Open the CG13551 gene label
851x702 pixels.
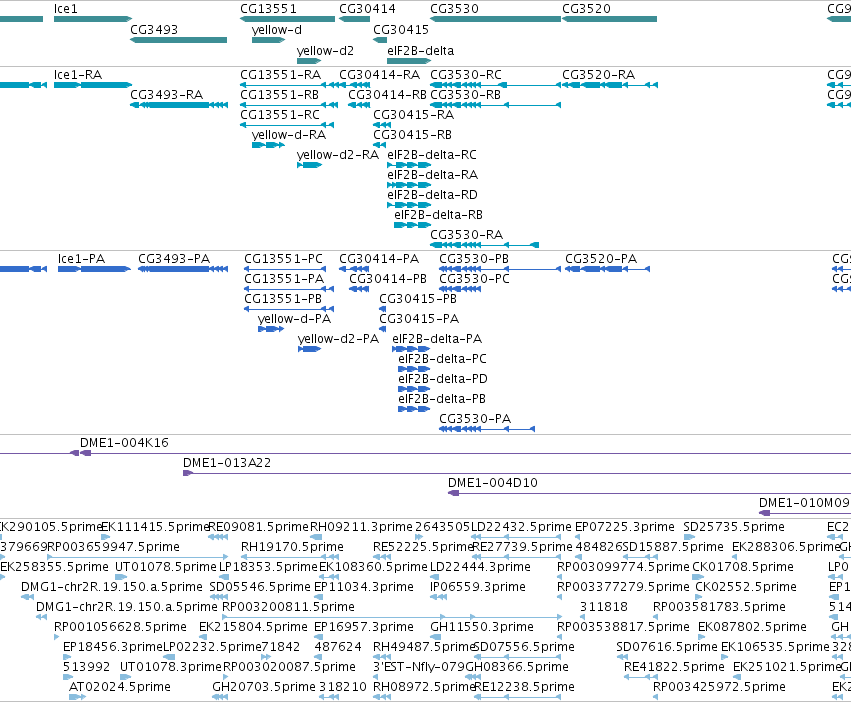[268, 9]
